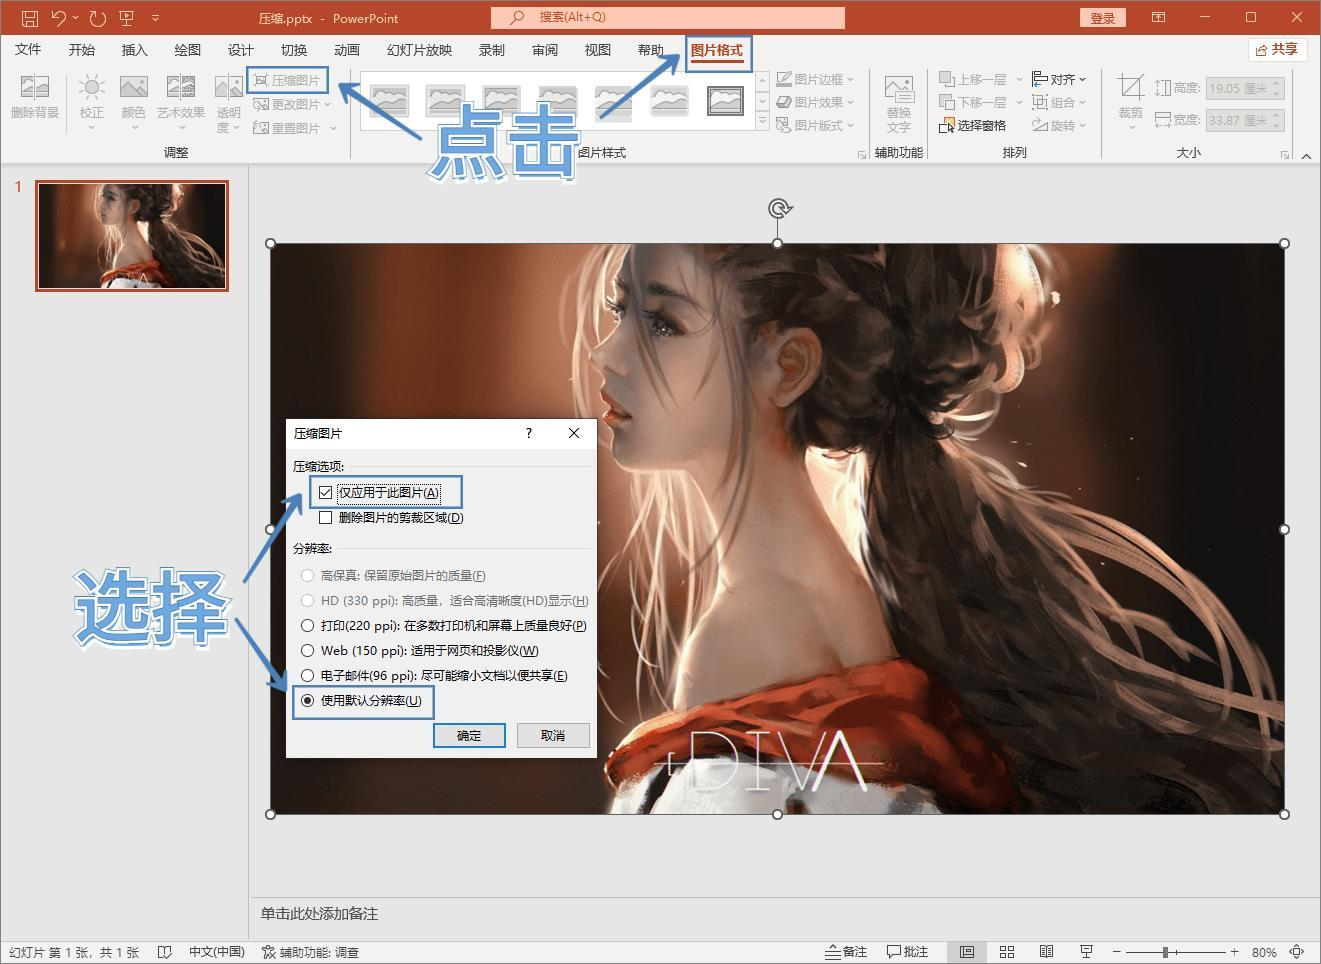Select slide 1 thumbnail in the panel
This screenshot has width=1321, height=964.
pos(132,236)
